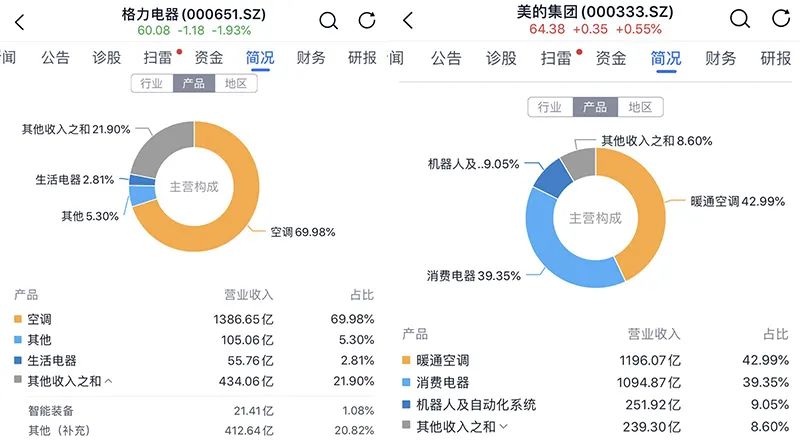Click the 智能装备 sub-row
800x442 pixels.
click(x=201, y=410)
